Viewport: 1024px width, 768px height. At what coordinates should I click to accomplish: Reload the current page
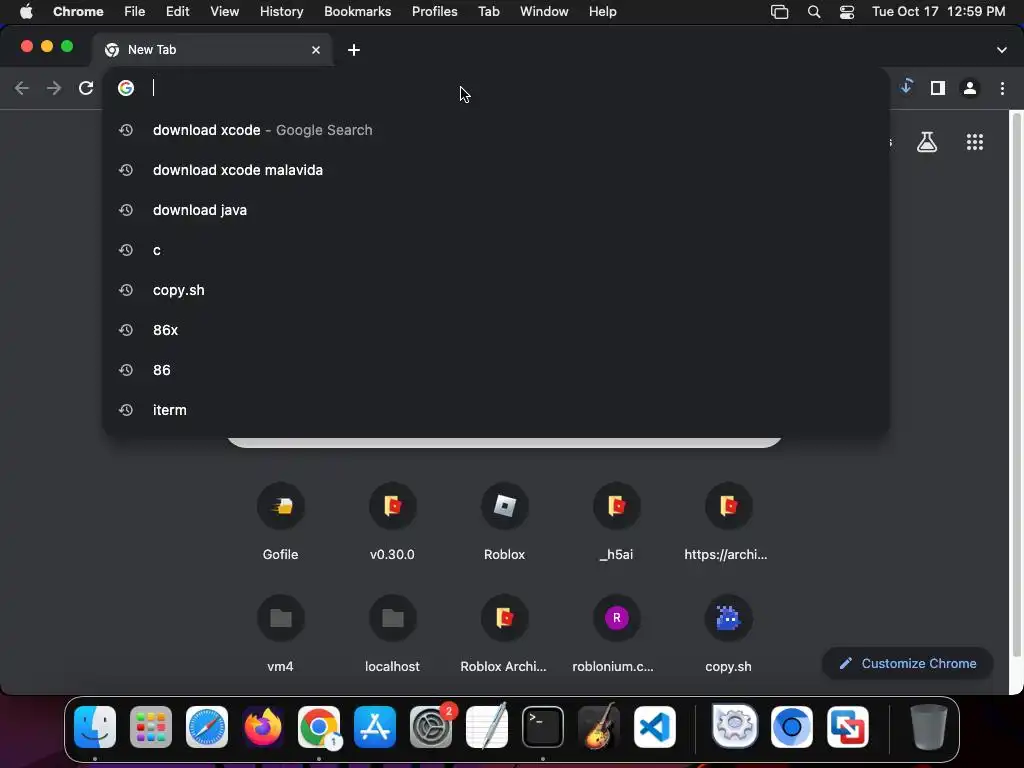coord(86,88)
